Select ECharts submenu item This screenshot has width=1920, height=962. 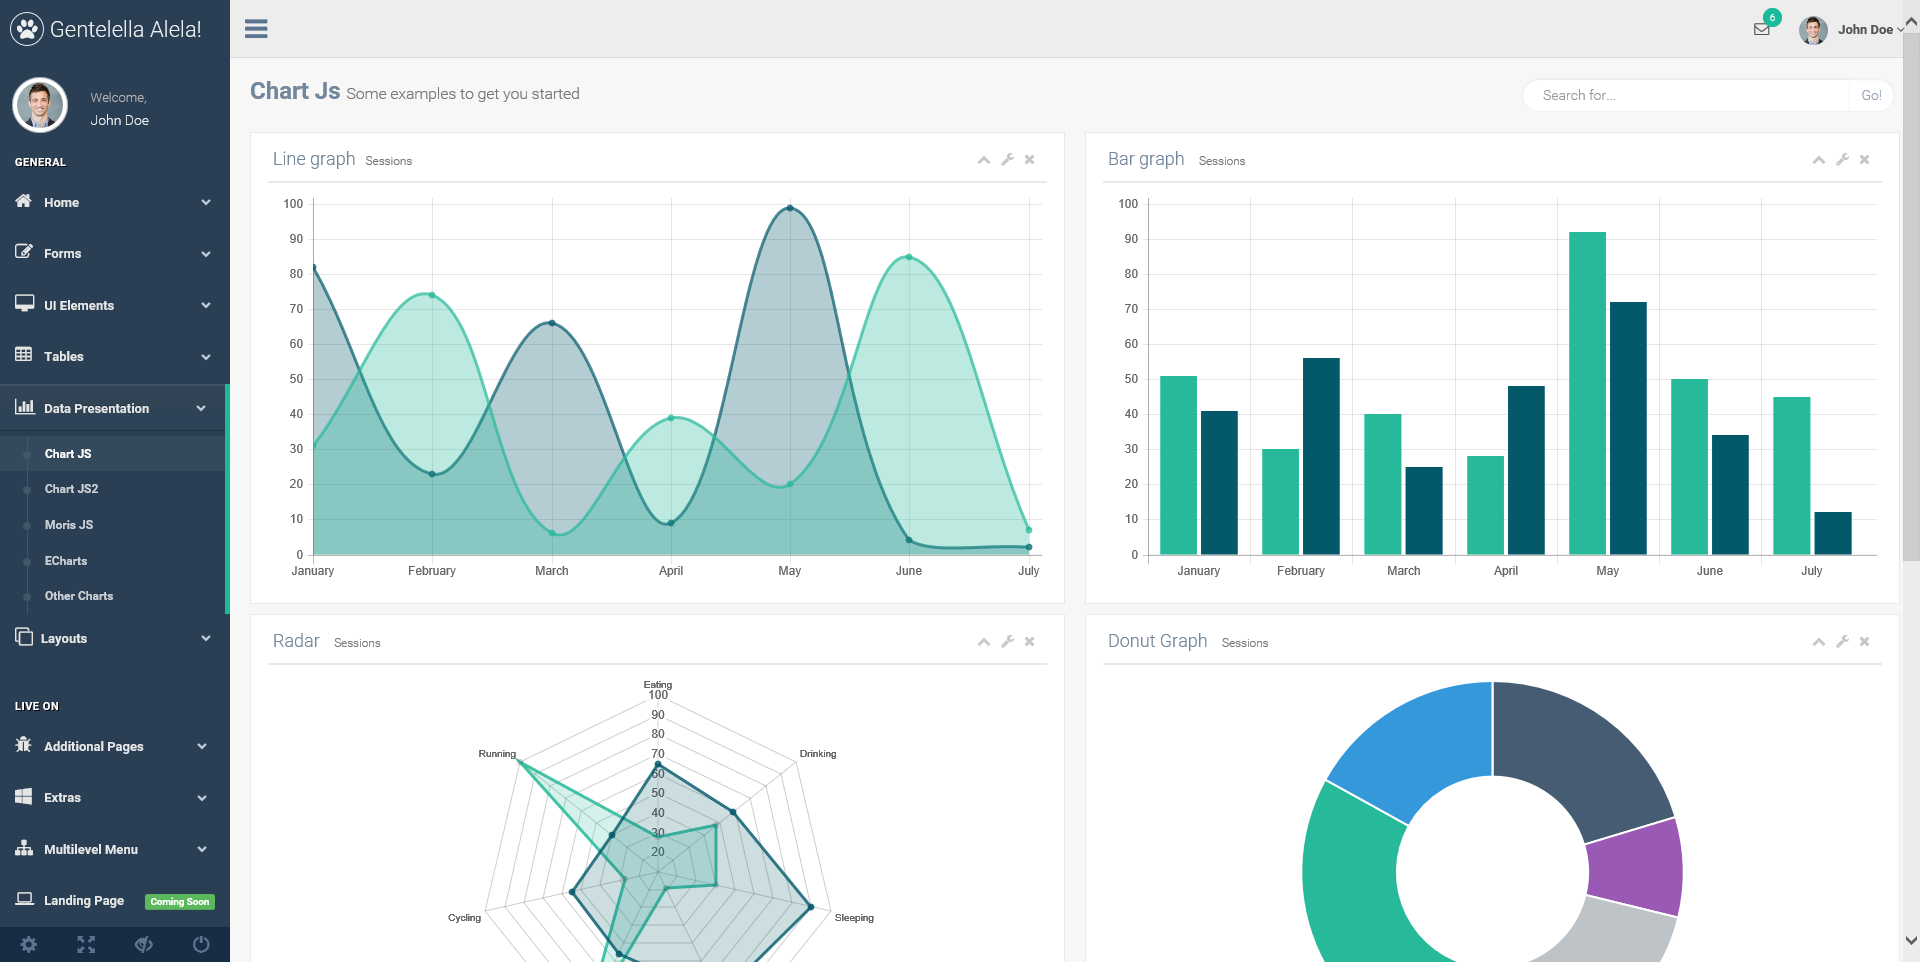[66, 561]
